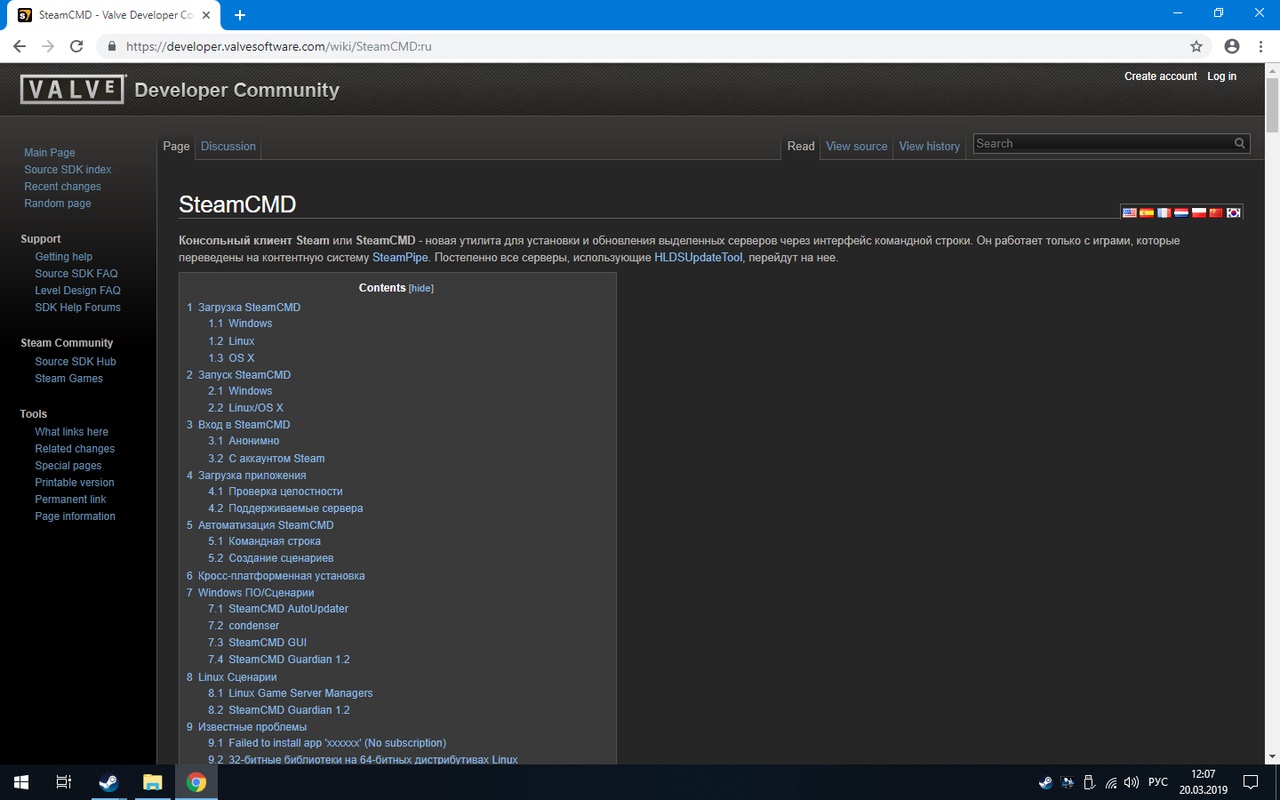The image size is (1280, 800).
Task: Bookmark this page with the star icon
Action: 1196,46
